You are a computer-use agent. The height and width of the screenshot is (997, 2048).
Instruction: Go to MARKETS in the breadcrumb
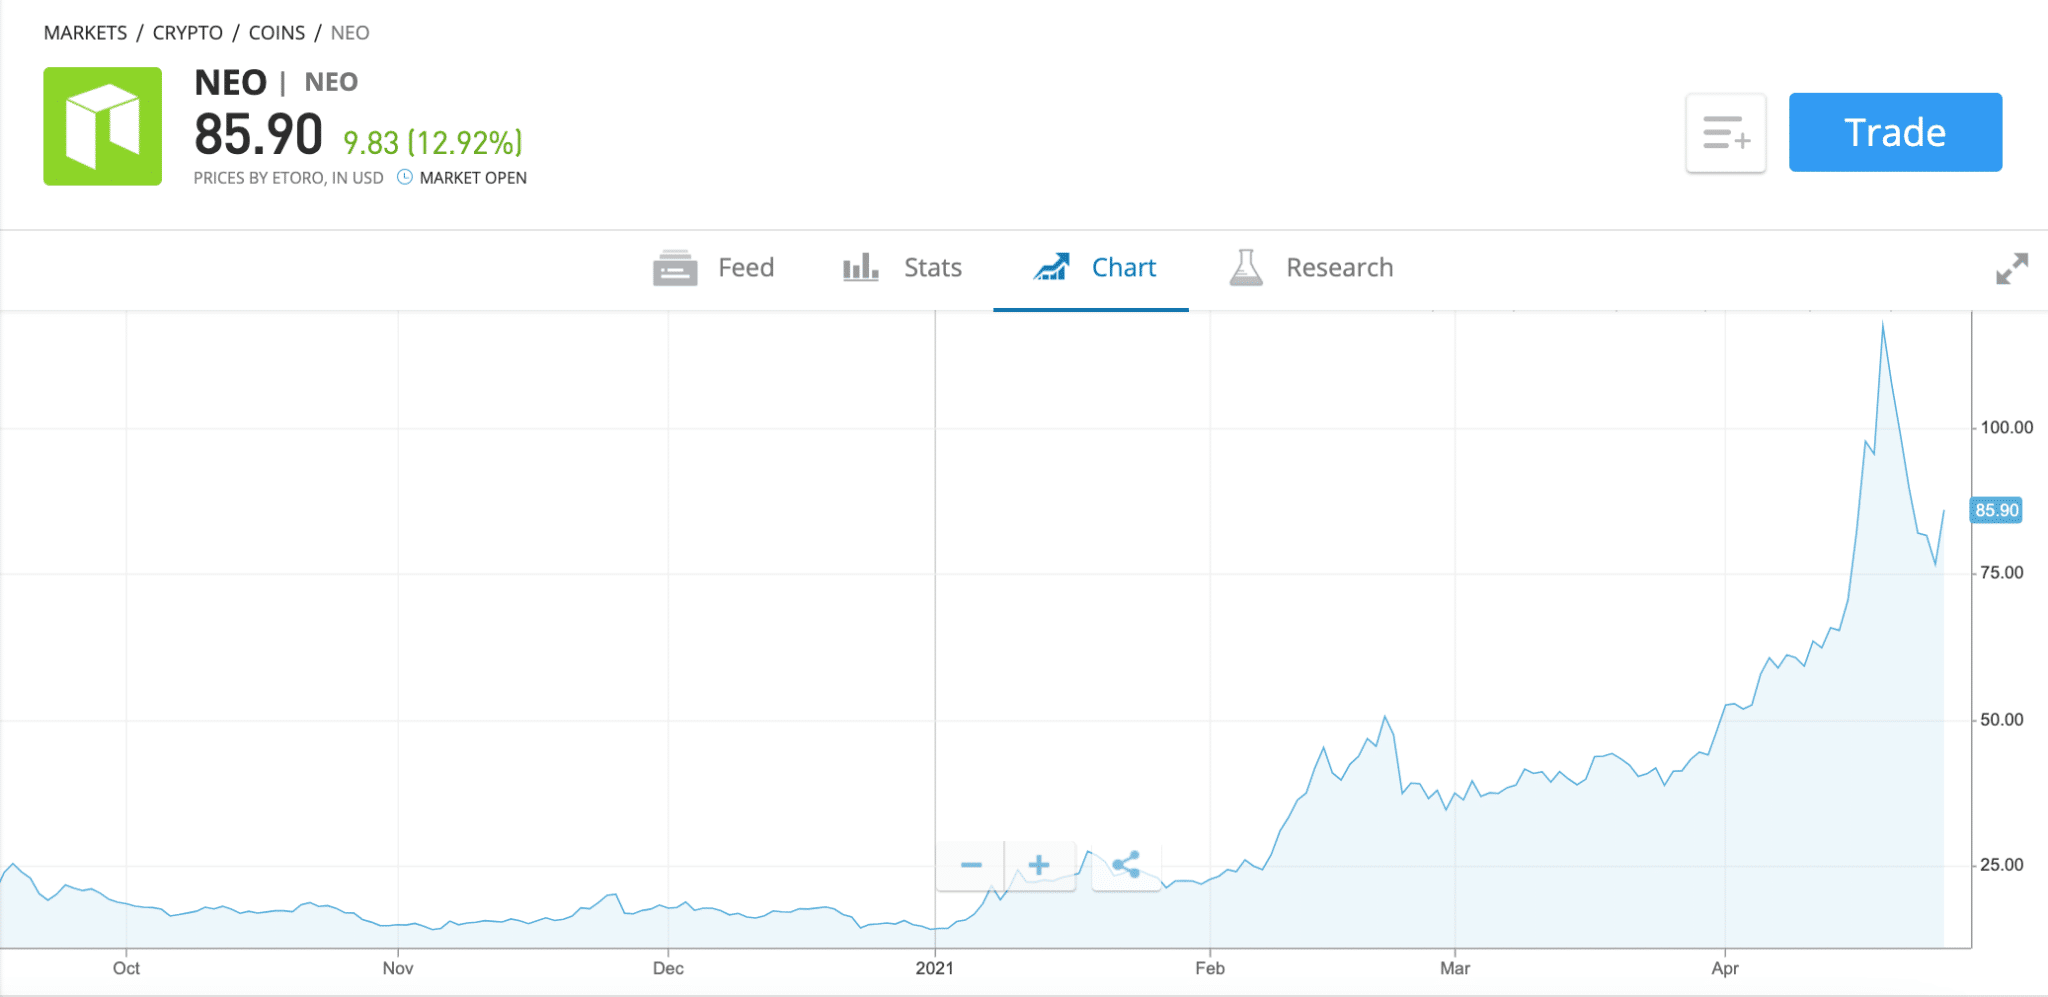coord(85,33)
